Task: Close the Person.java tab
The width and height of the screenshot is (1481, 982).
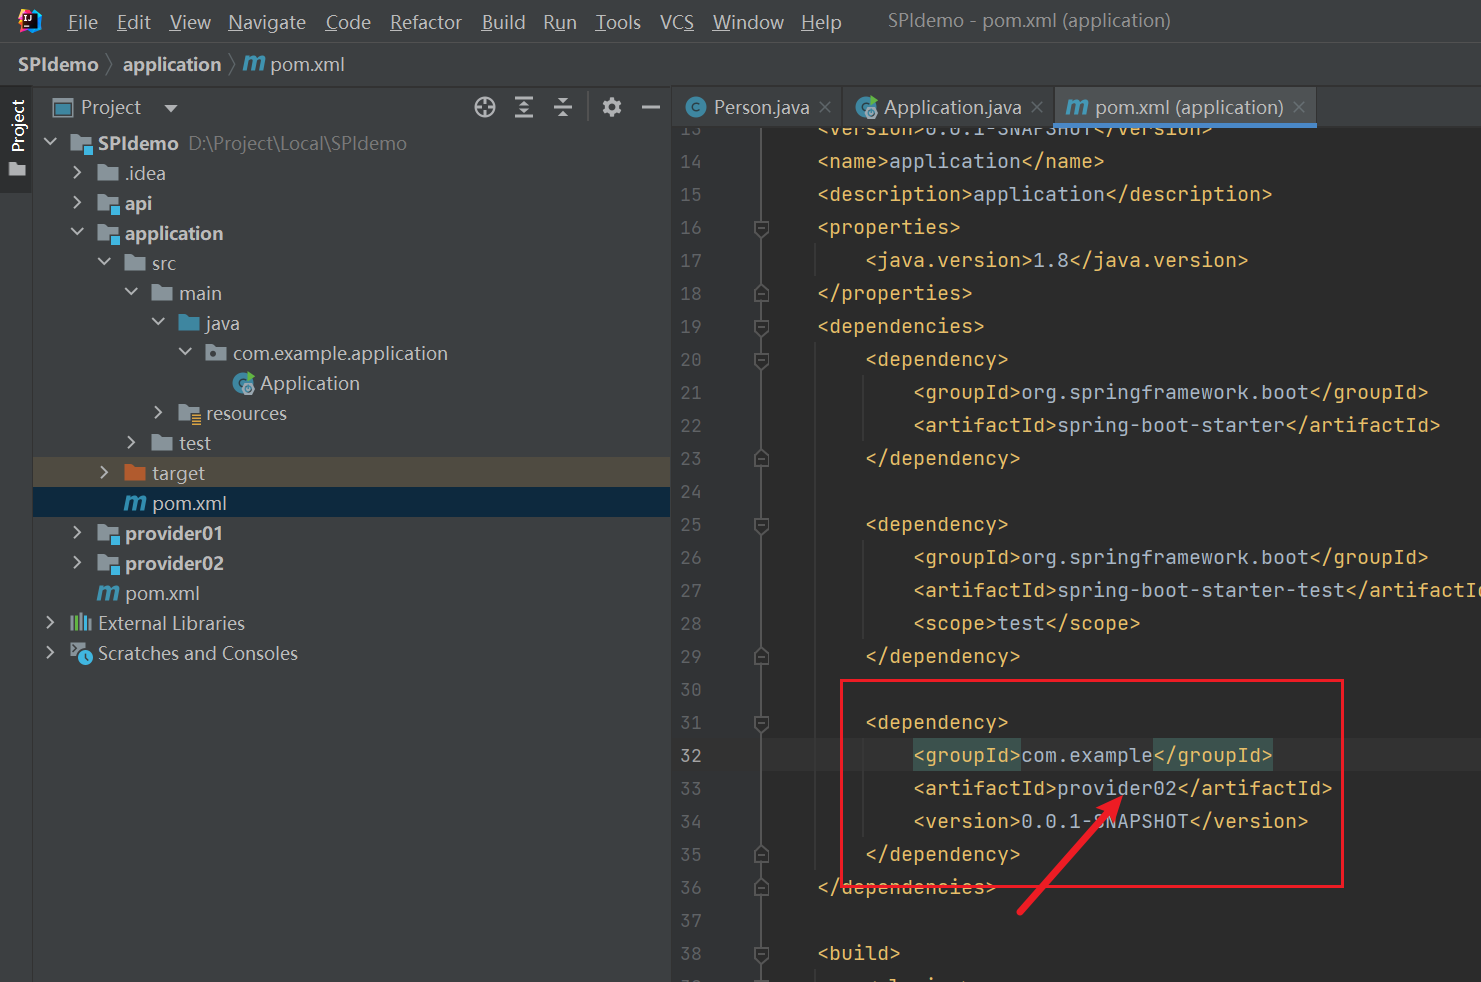Action: 825,107
